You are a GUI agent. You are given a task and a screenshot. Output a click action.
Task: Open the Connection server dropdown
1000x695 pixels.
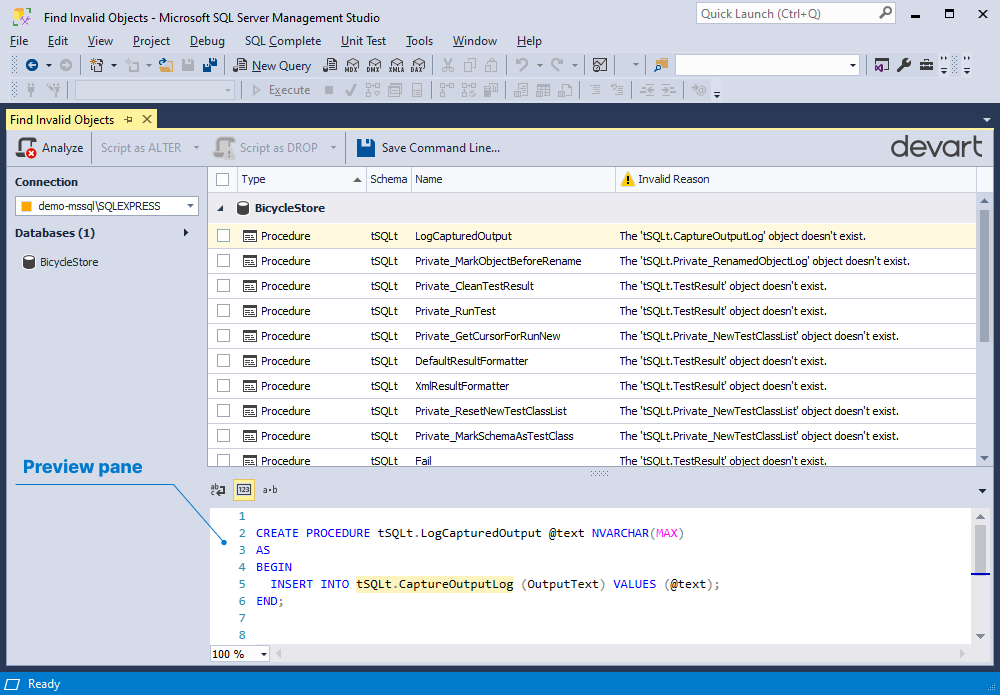190,206
